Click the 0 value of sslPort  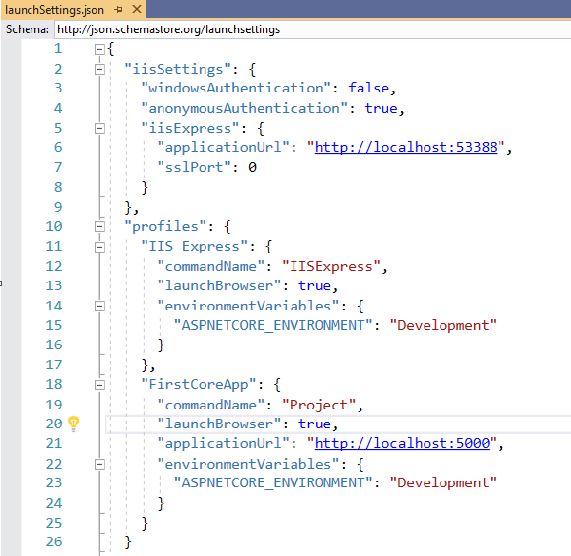click(x=252, y=167)
